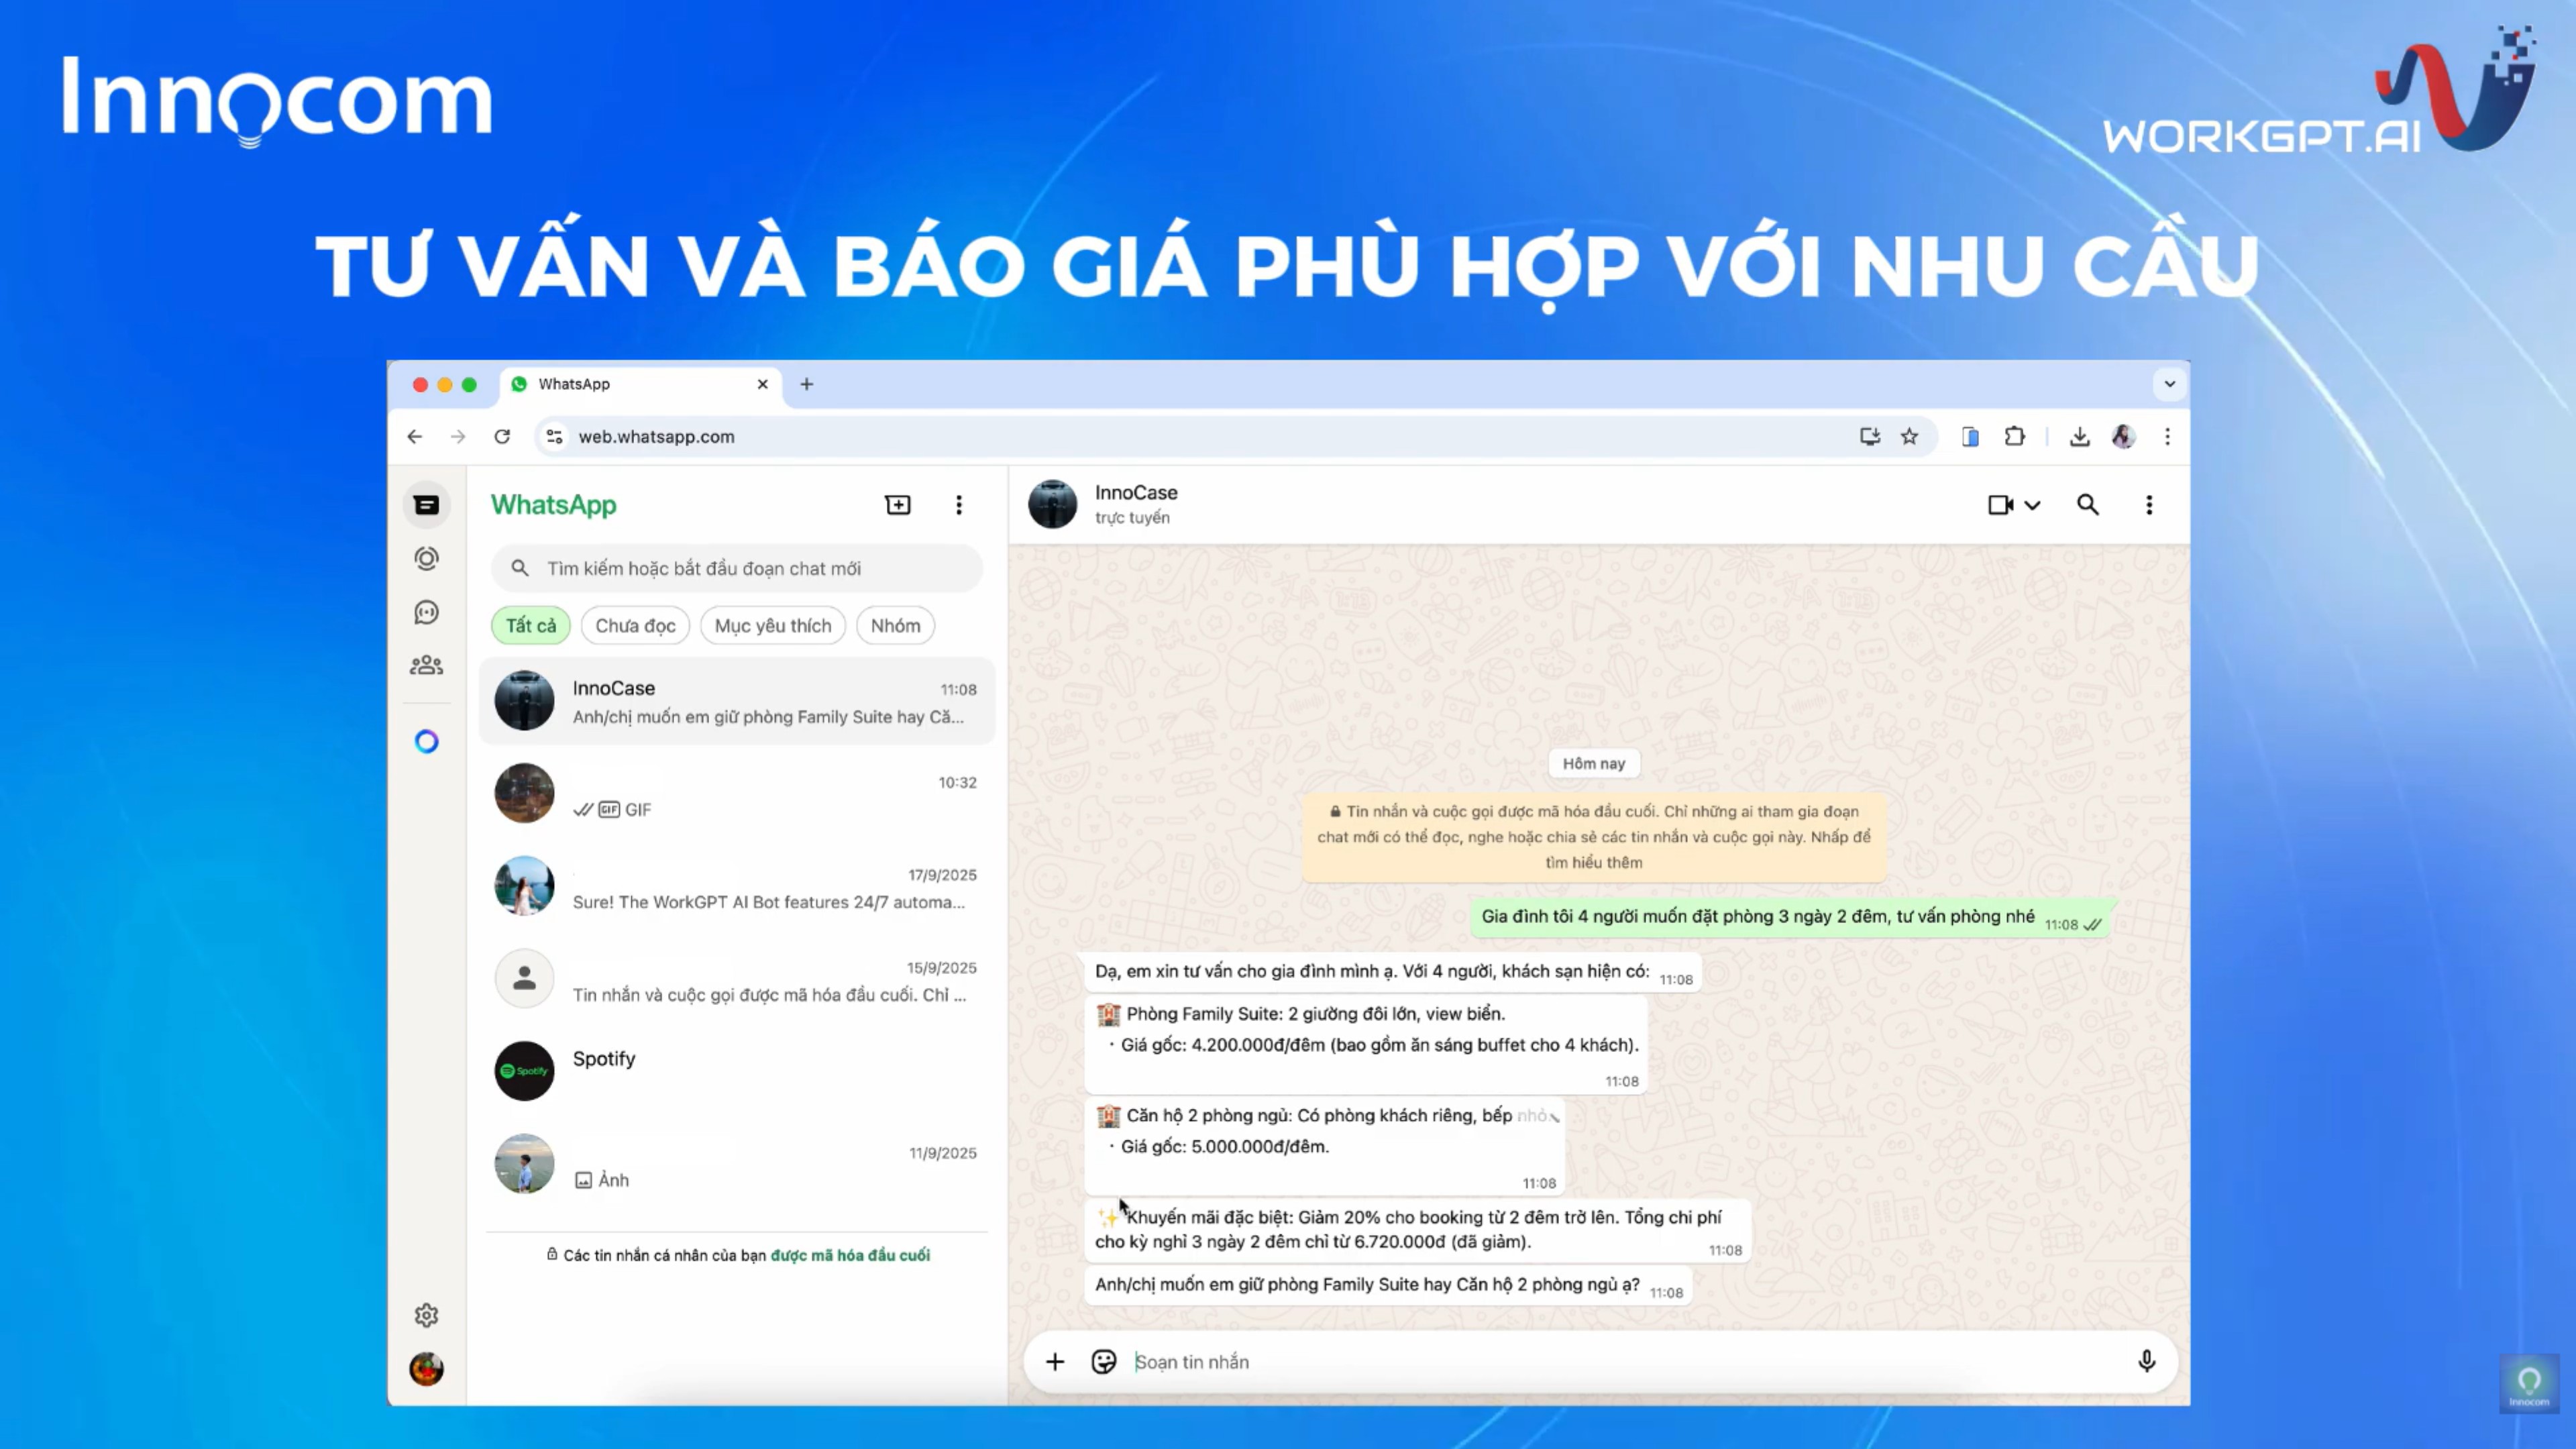Click the được mã hóa đầu cuối link
The image size is (2576, 1449).
[x=849, y=1255]
